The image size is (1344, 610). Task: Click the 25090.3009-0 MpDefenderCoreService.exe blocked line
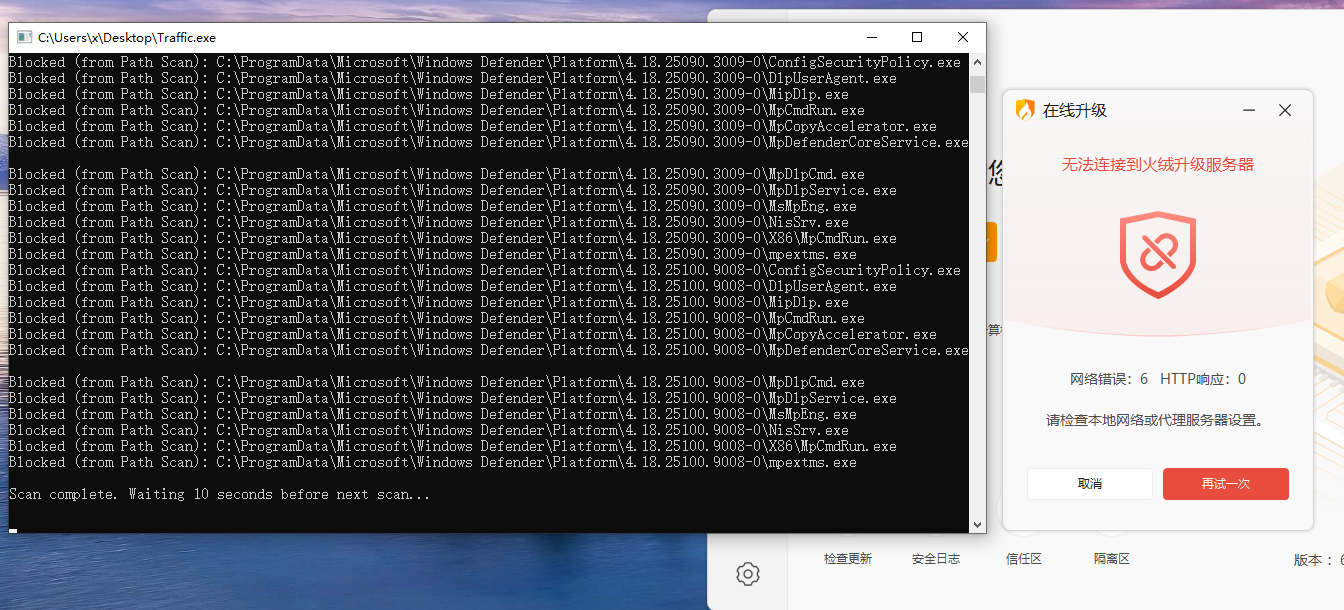[x=488, y=142]
